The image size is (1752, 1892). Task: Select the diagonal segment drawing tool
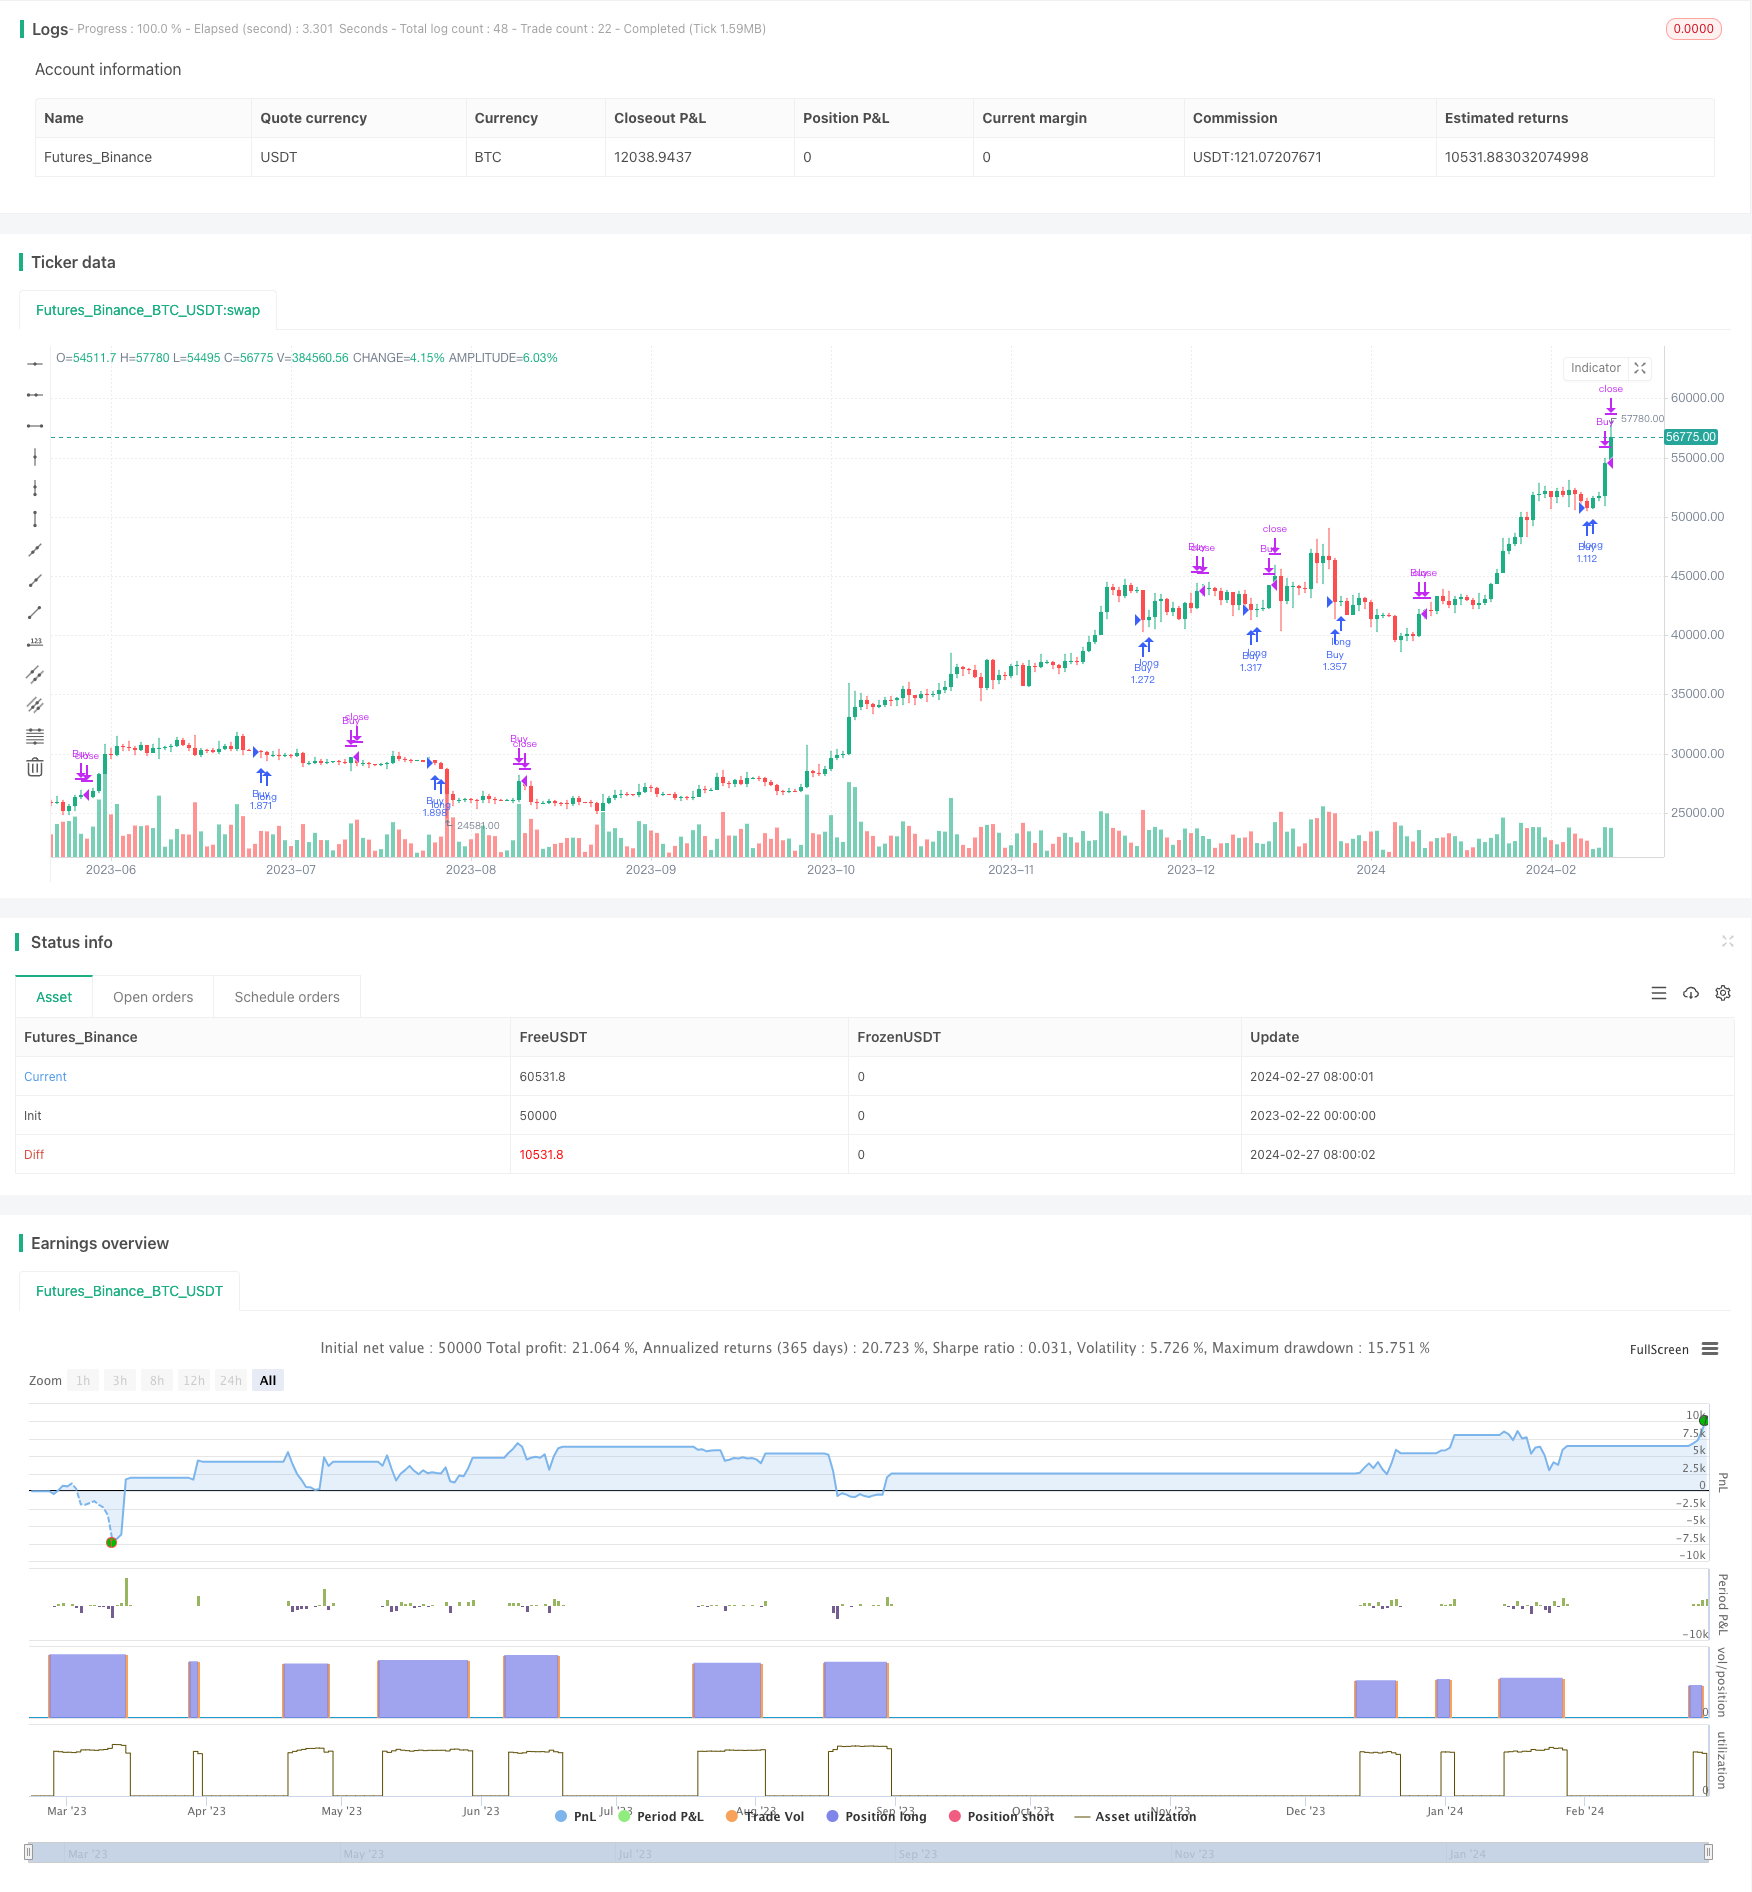(35, 612)
